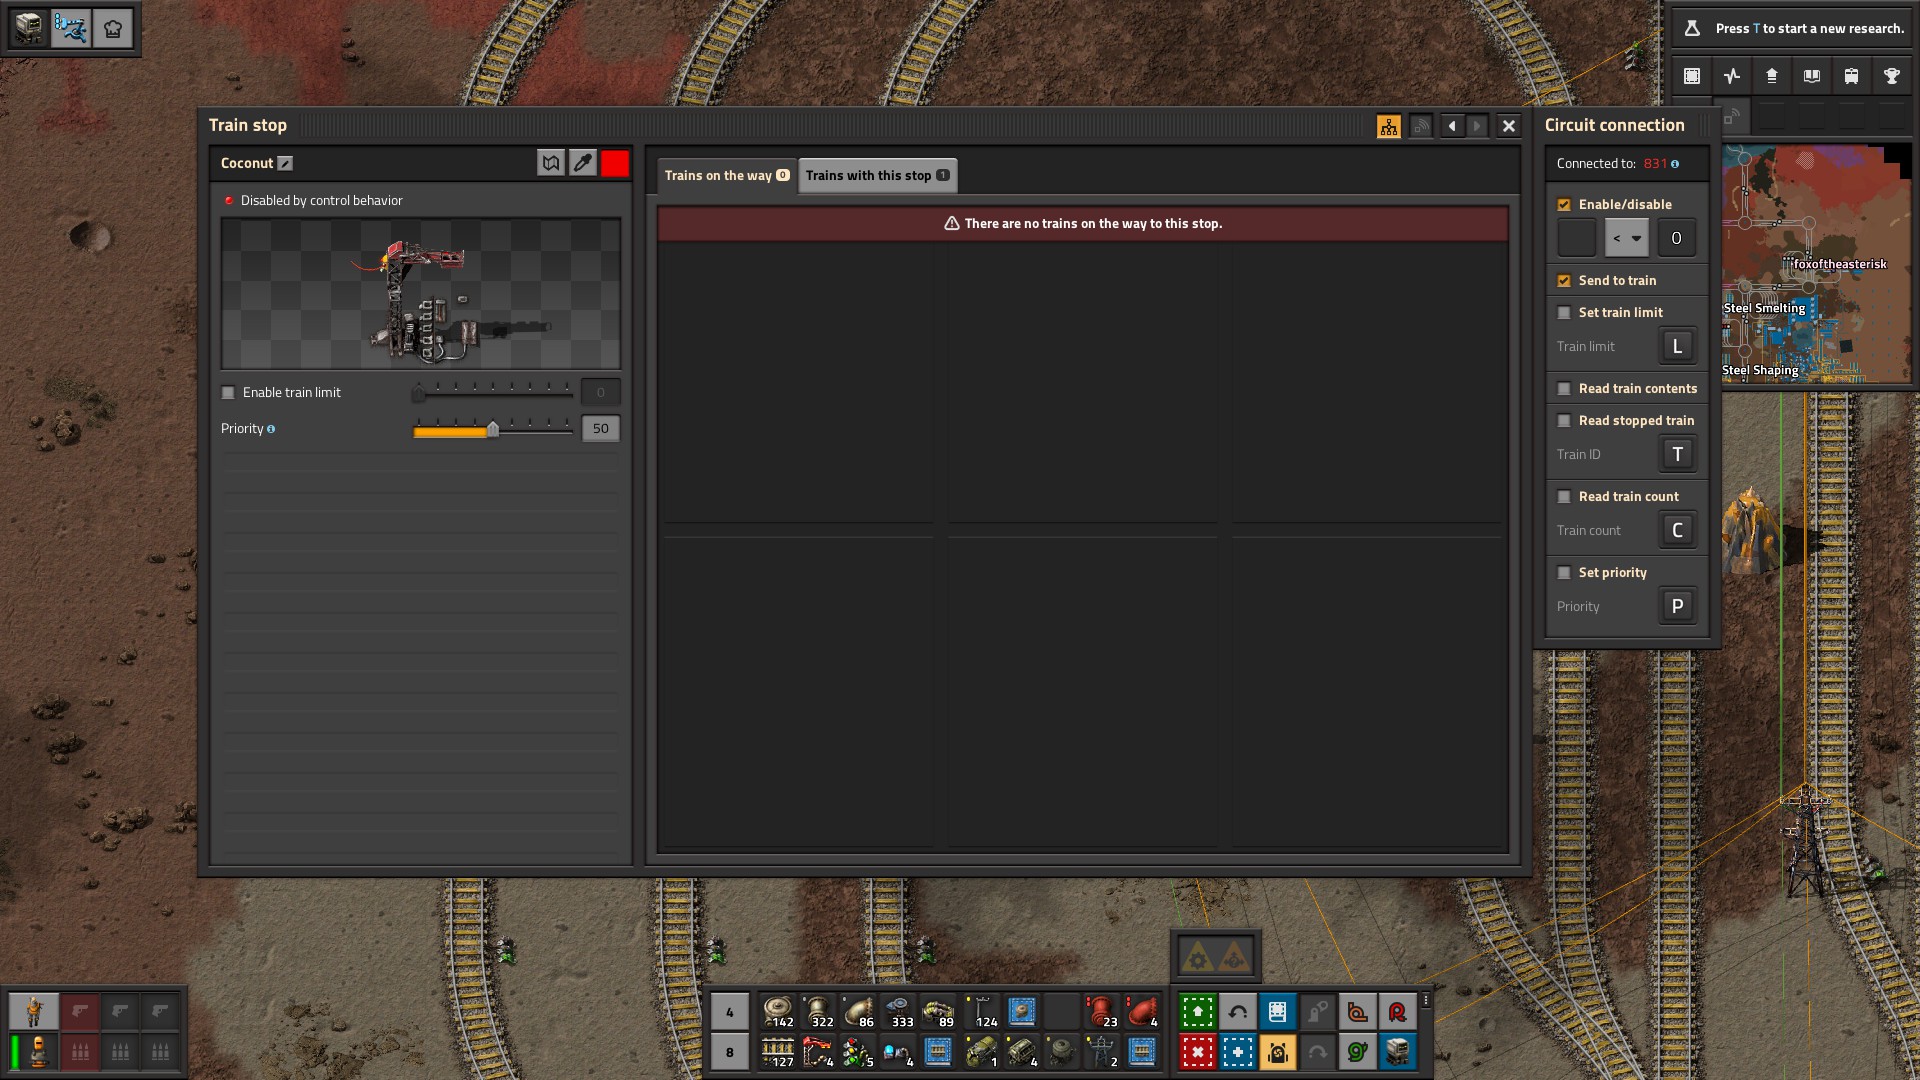Click the chef hat mod button

[x=113, y=28]
